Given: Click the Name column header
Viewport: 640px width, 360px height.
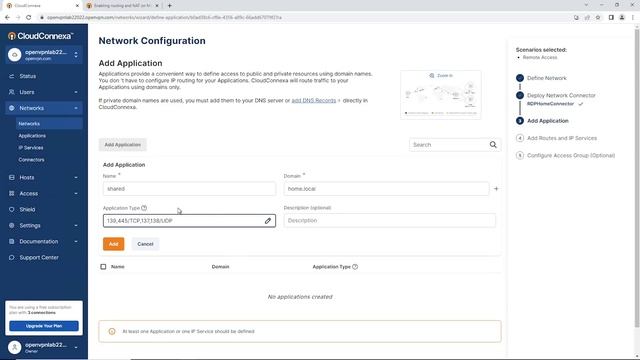Looking at the screenshot, I should tap(118, 267).
